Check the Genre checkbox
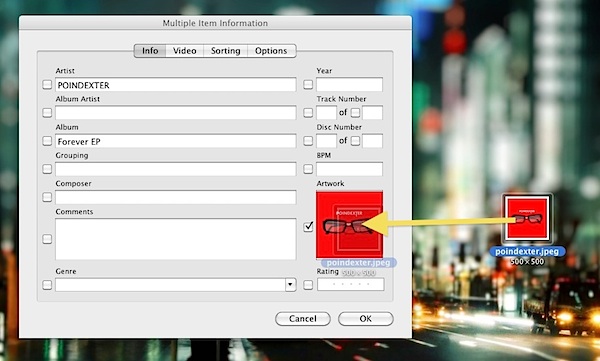Screen dimensions: 600x361 [x=47, y=285]
